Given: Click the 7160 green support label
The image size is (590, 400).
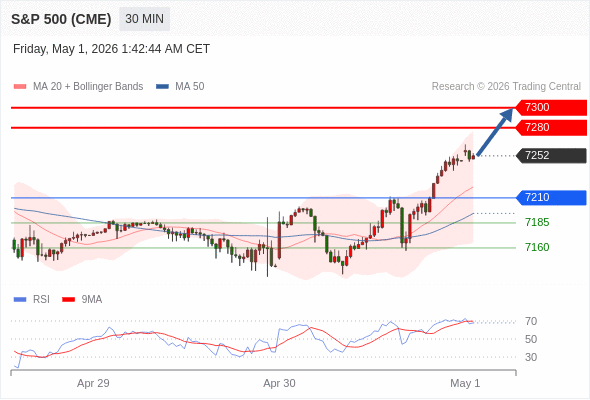Looking at the screenshot, I should click(x=537, y=247).
